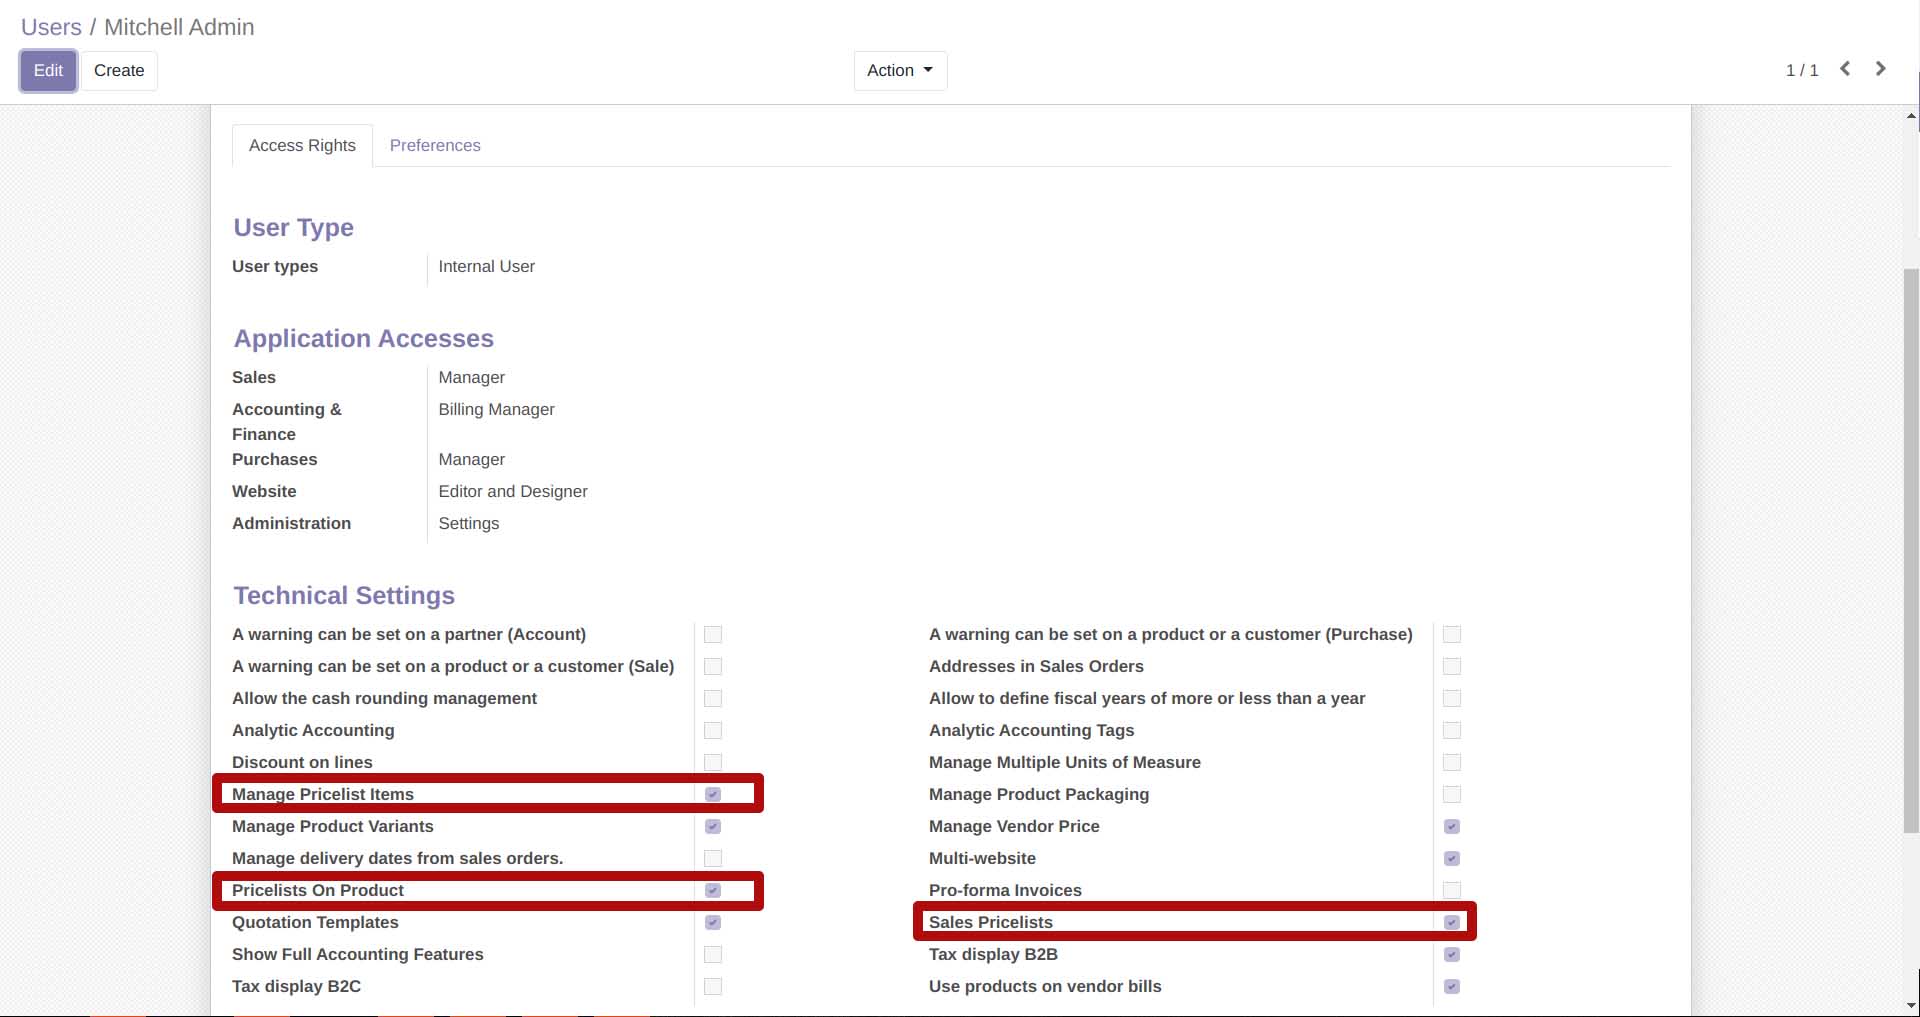Toggle 'A warning can be set on a partner (Account)' checkbox

point(713,634)
